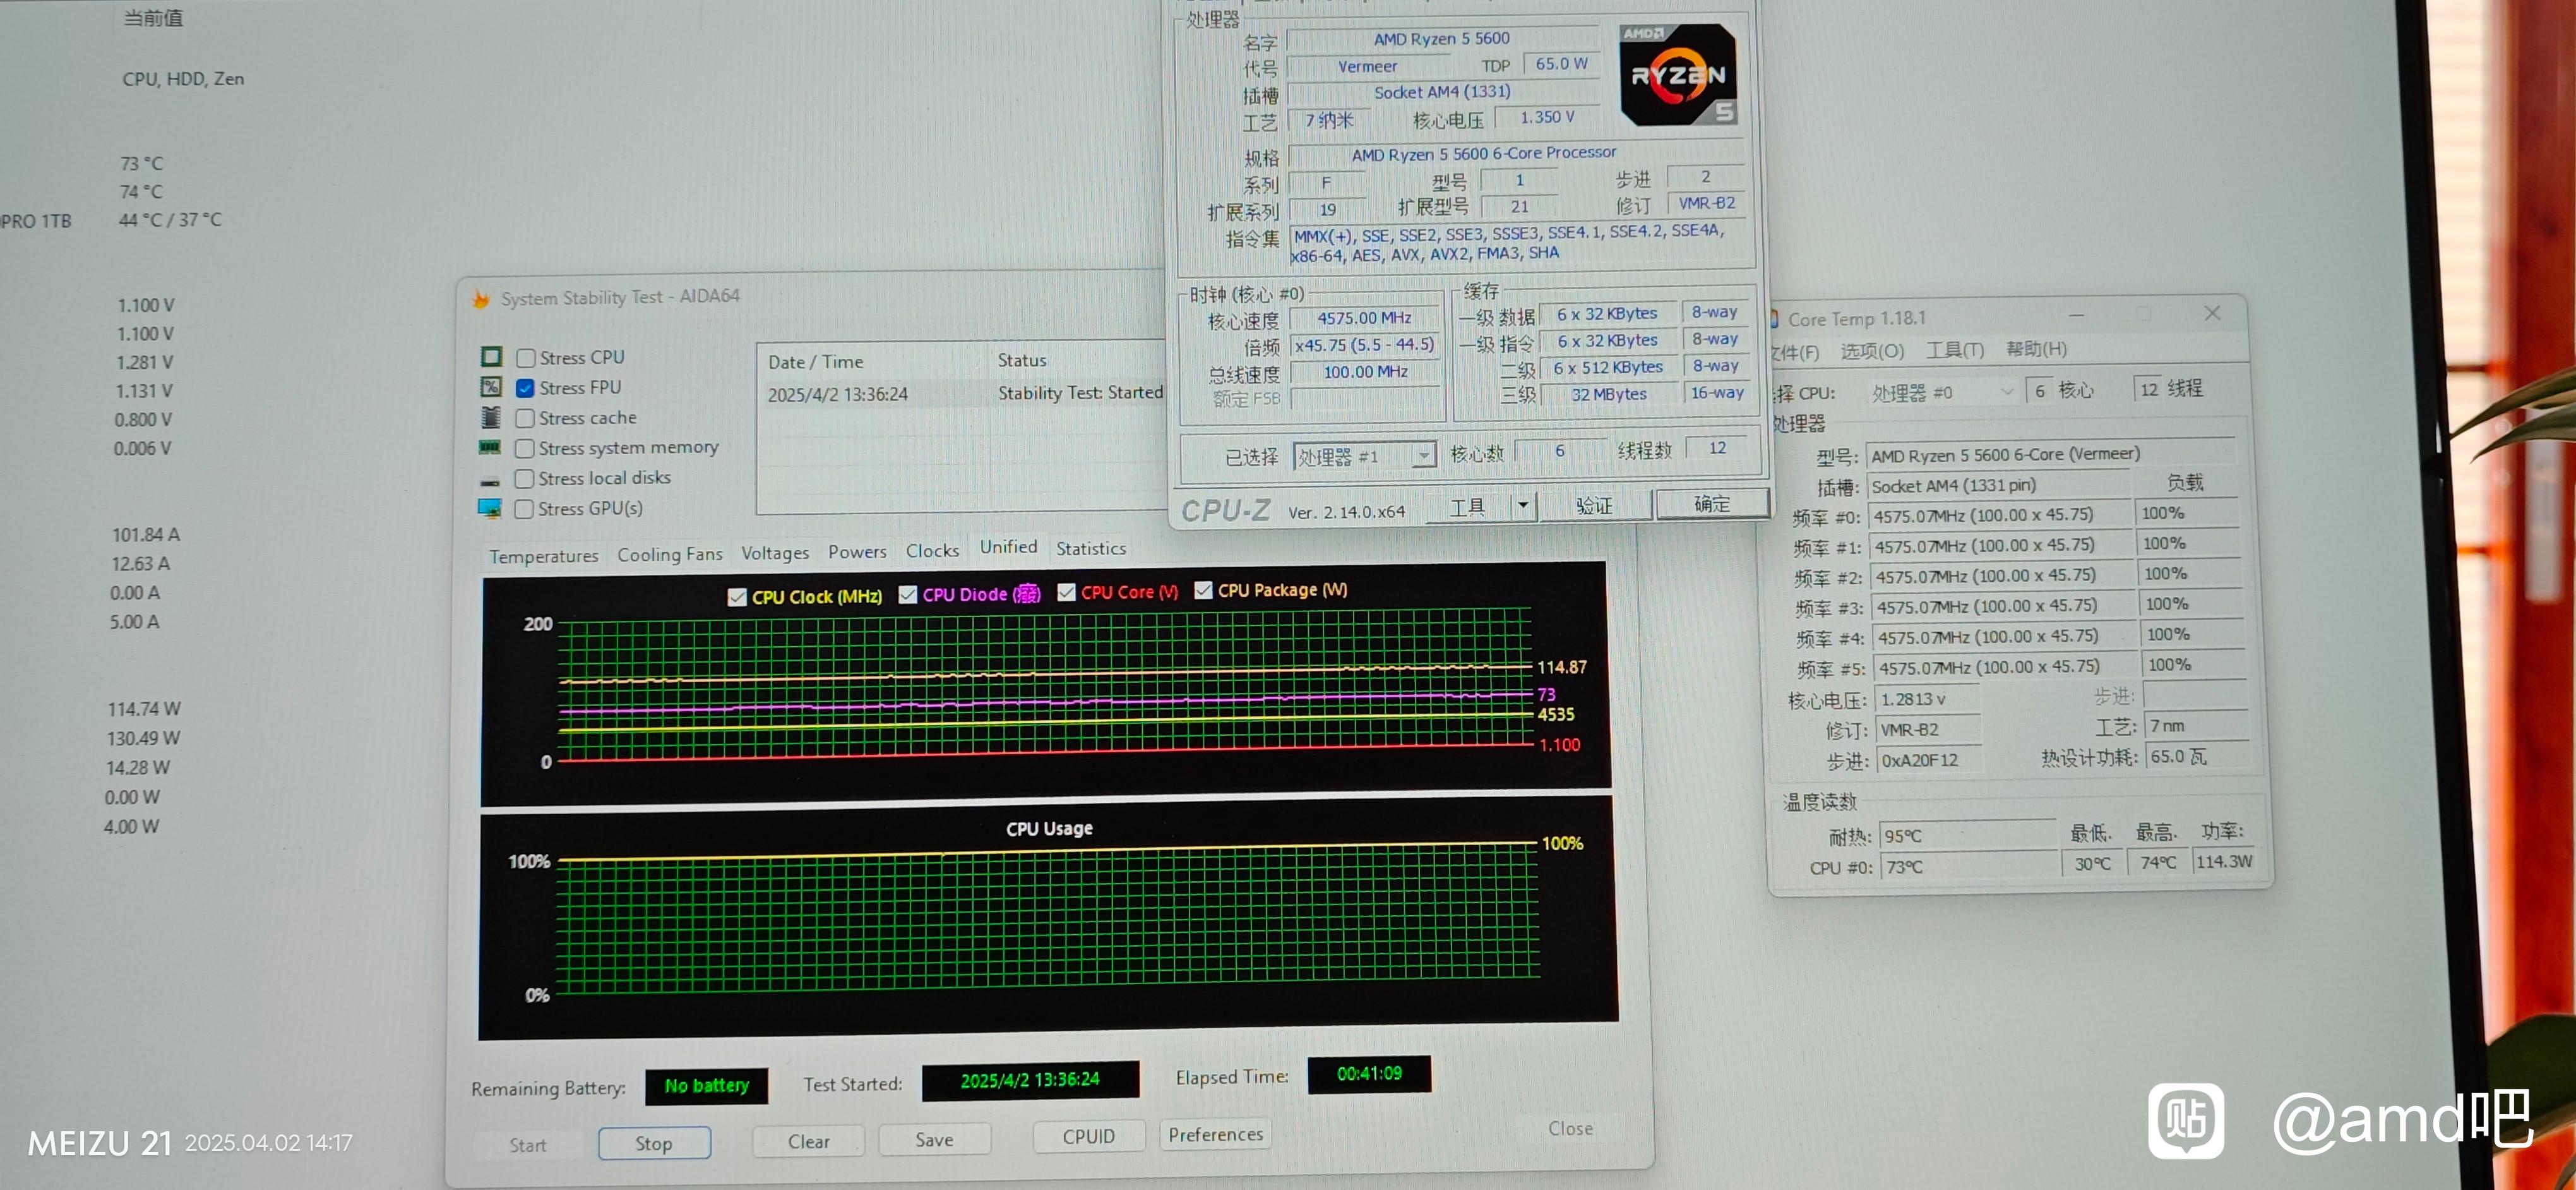Click the monitor icon beside Stress GPU(s)

coord(490,508)
